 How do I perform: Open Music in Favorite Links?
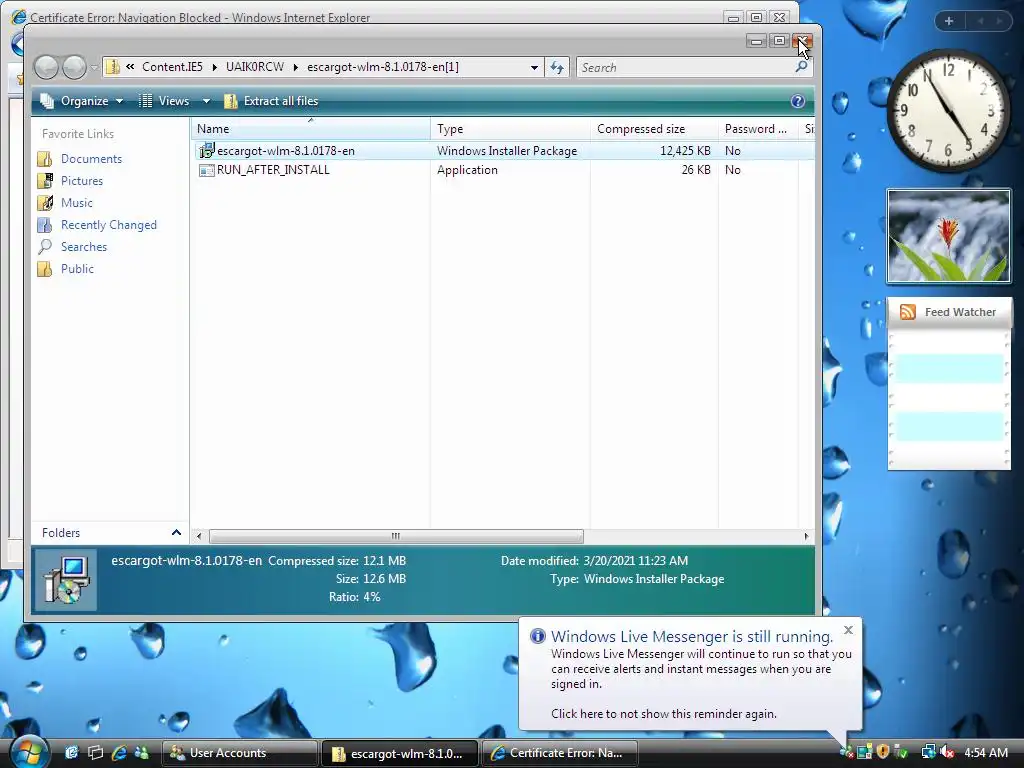coord(76,203)
